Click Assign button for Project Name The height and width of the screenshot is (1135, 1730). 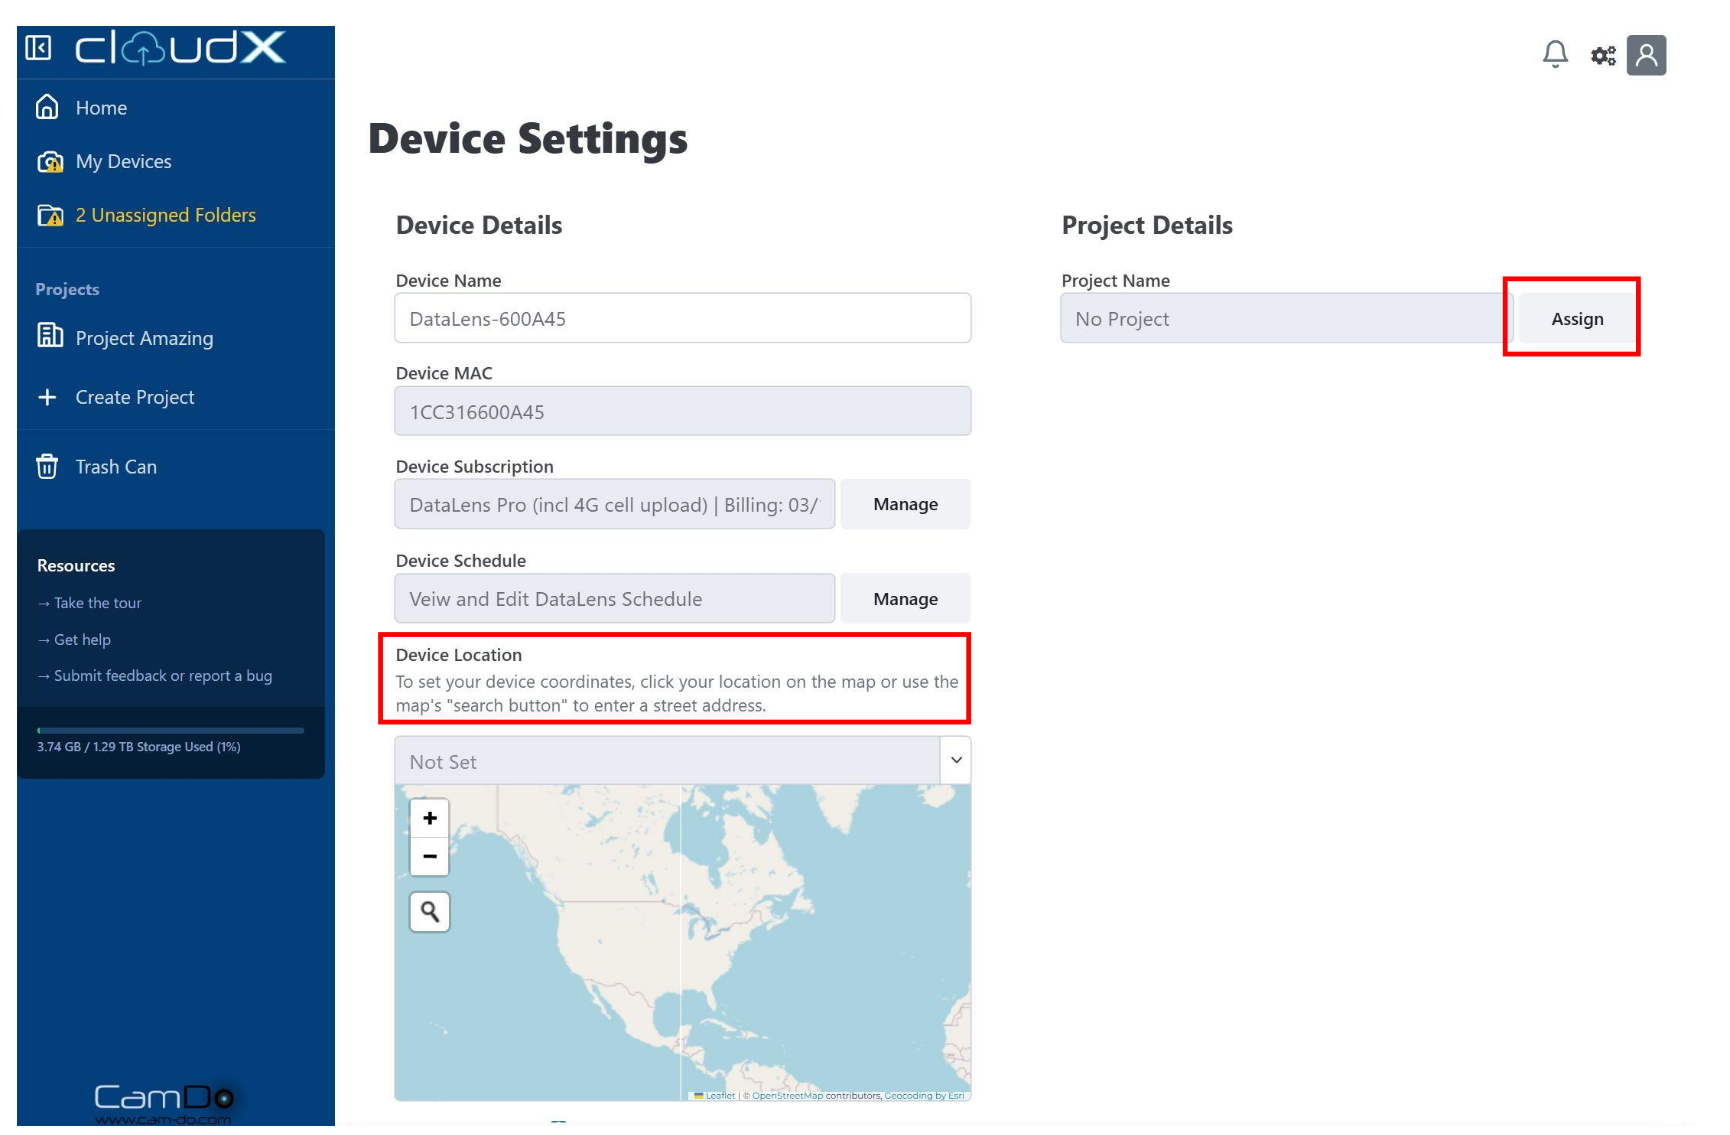tap(1576, 319)
